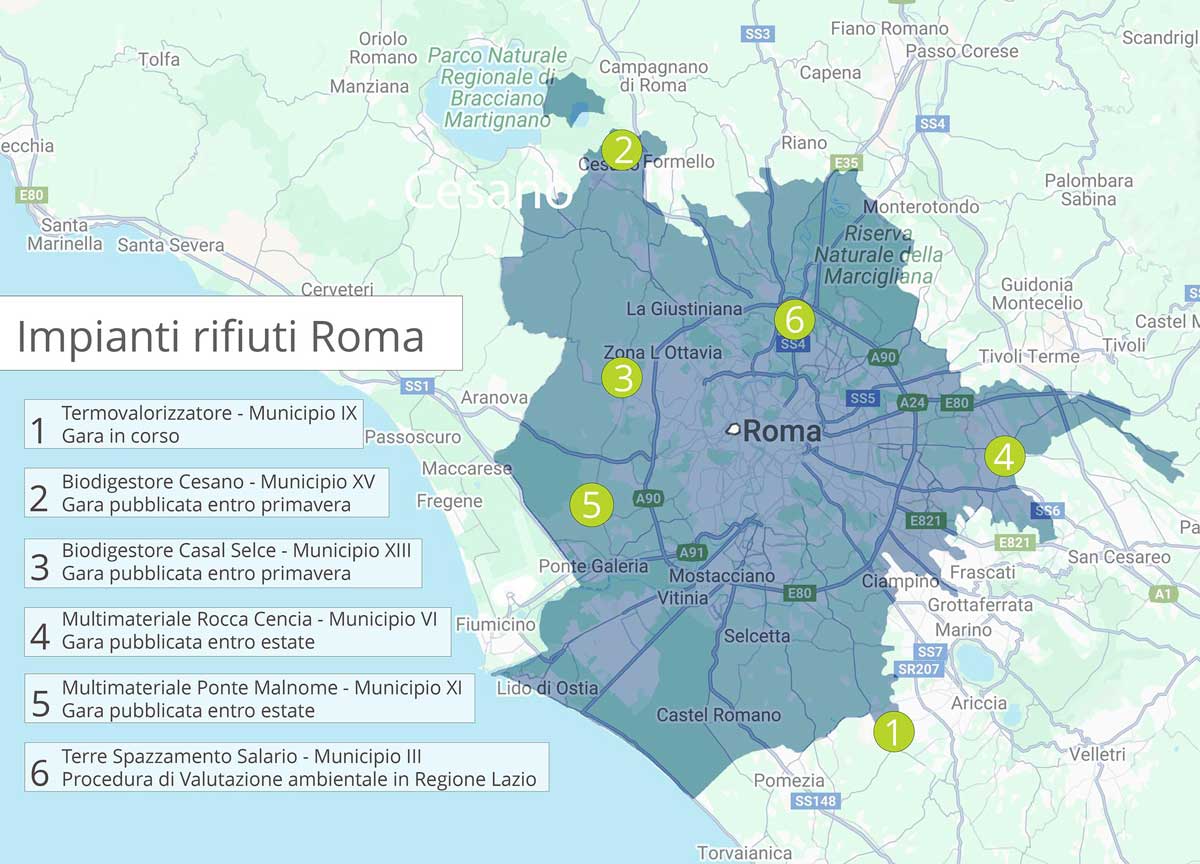1200x864 pixels.
Task: Click the SS148 road shield
Action: tap(815, 802)
